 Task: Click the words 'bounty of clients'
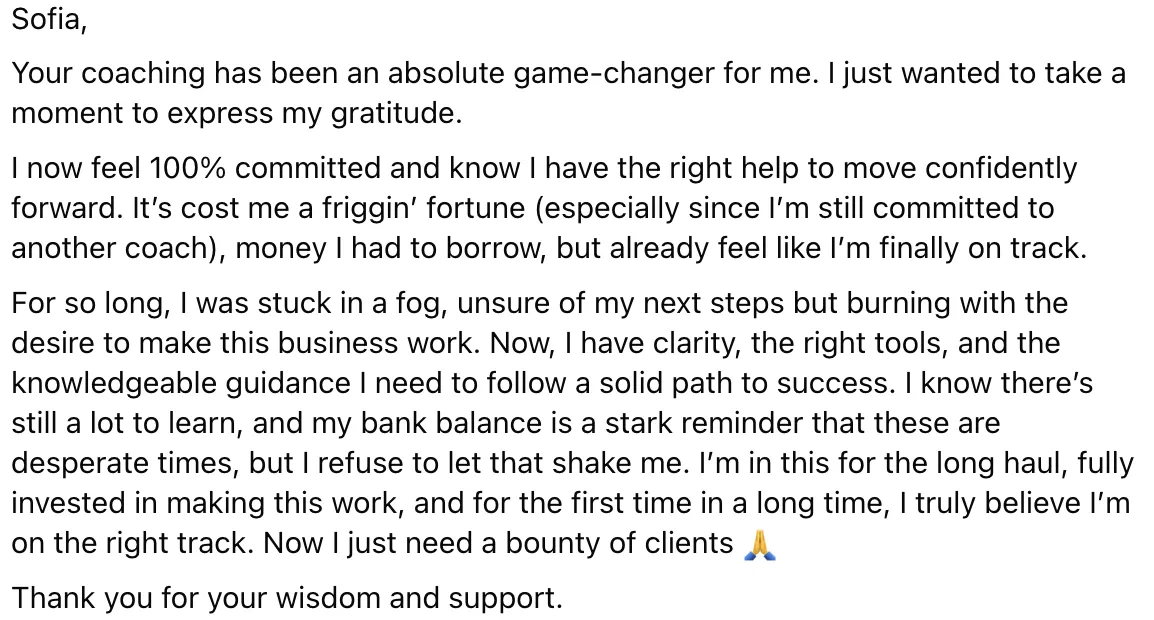click(619, 543)
